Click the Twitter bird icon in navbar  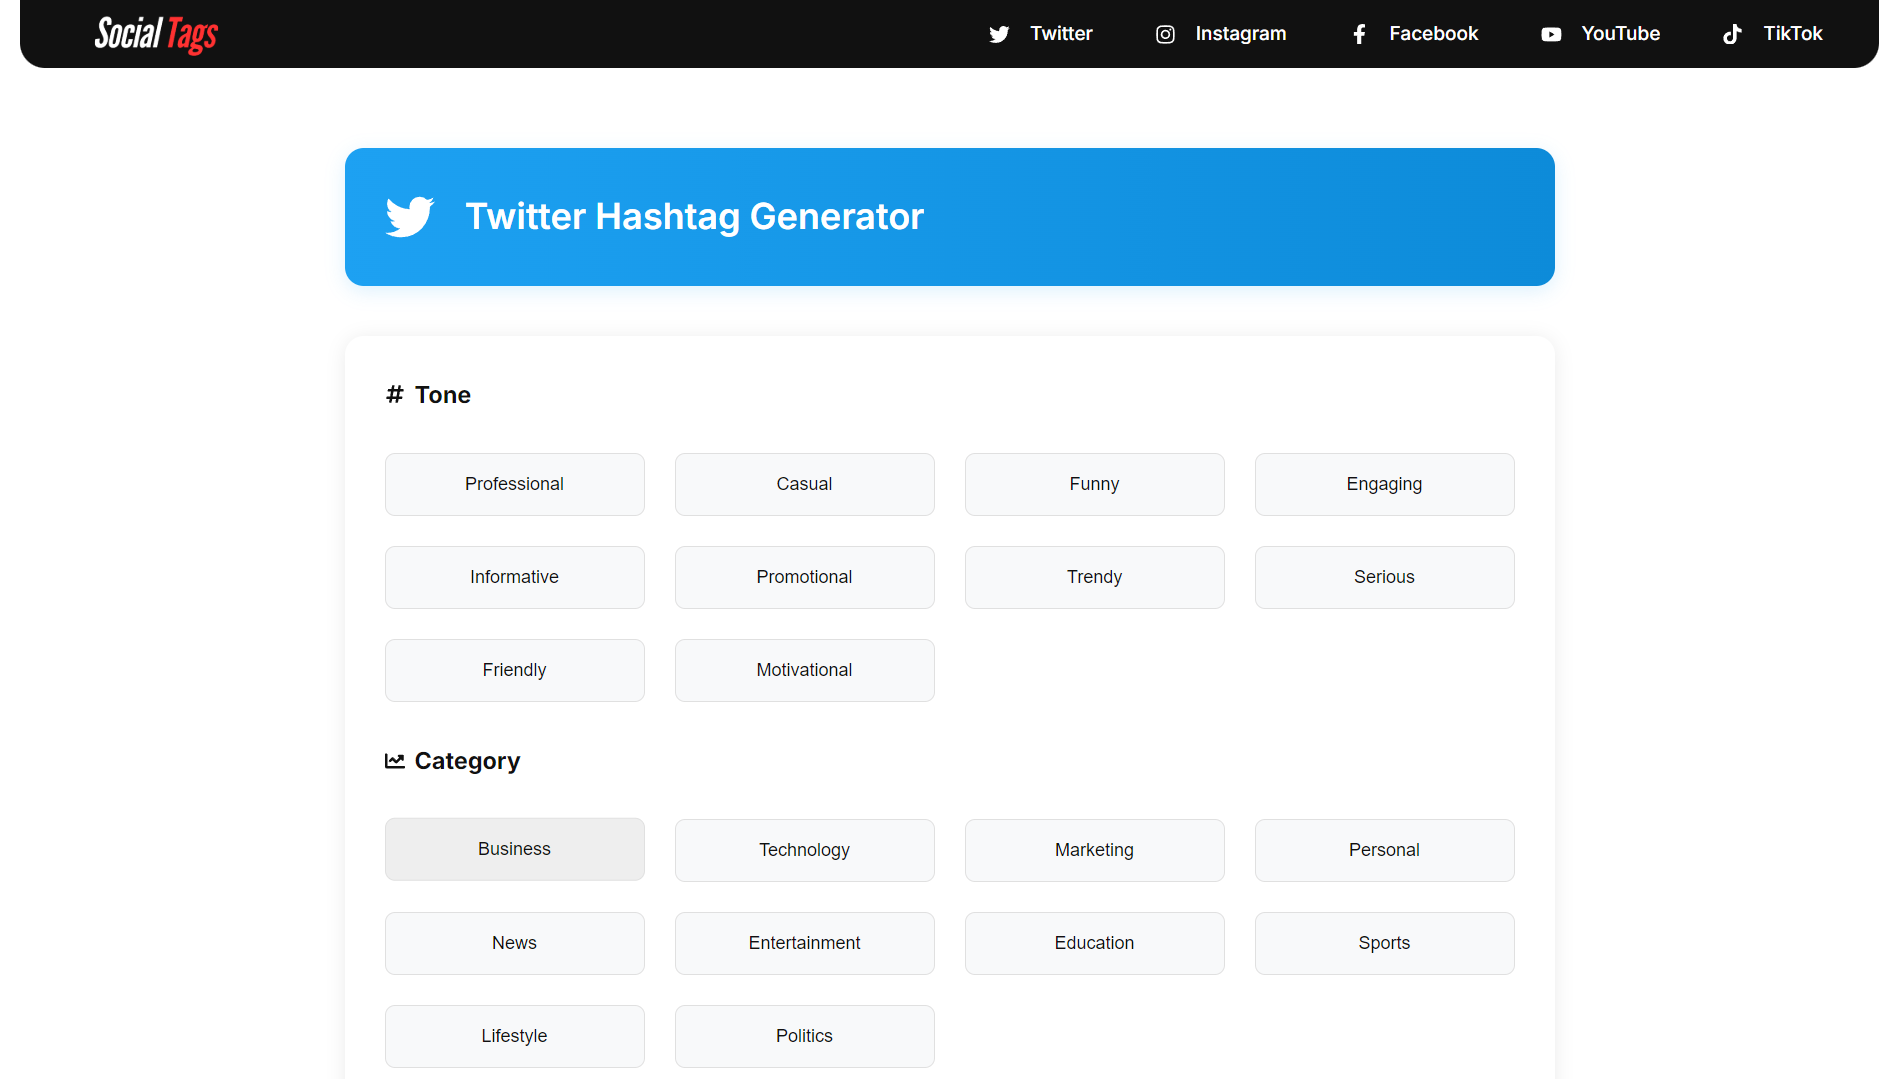point(999,34)
